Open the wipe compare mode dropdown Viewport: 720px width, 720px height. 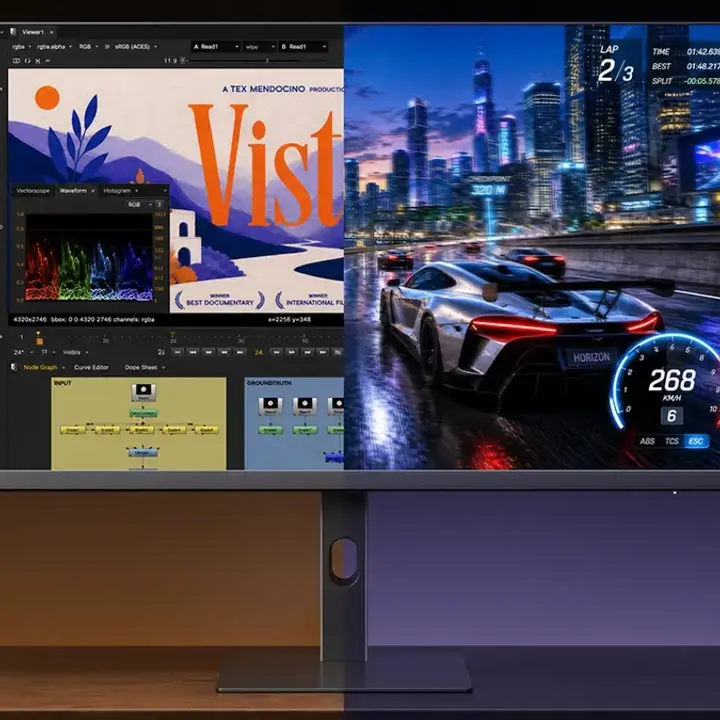pyautogui.click(x=260, y=46)
